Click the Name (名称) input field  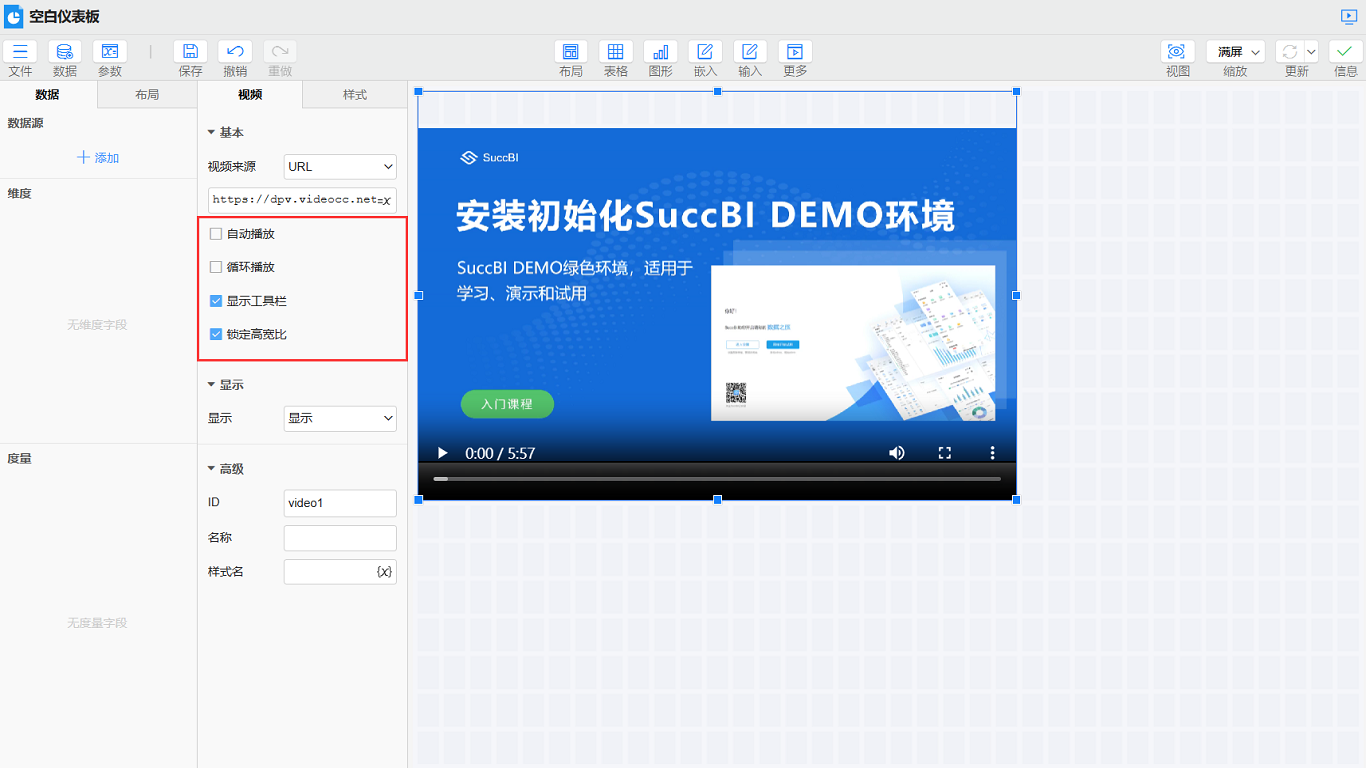340,538
